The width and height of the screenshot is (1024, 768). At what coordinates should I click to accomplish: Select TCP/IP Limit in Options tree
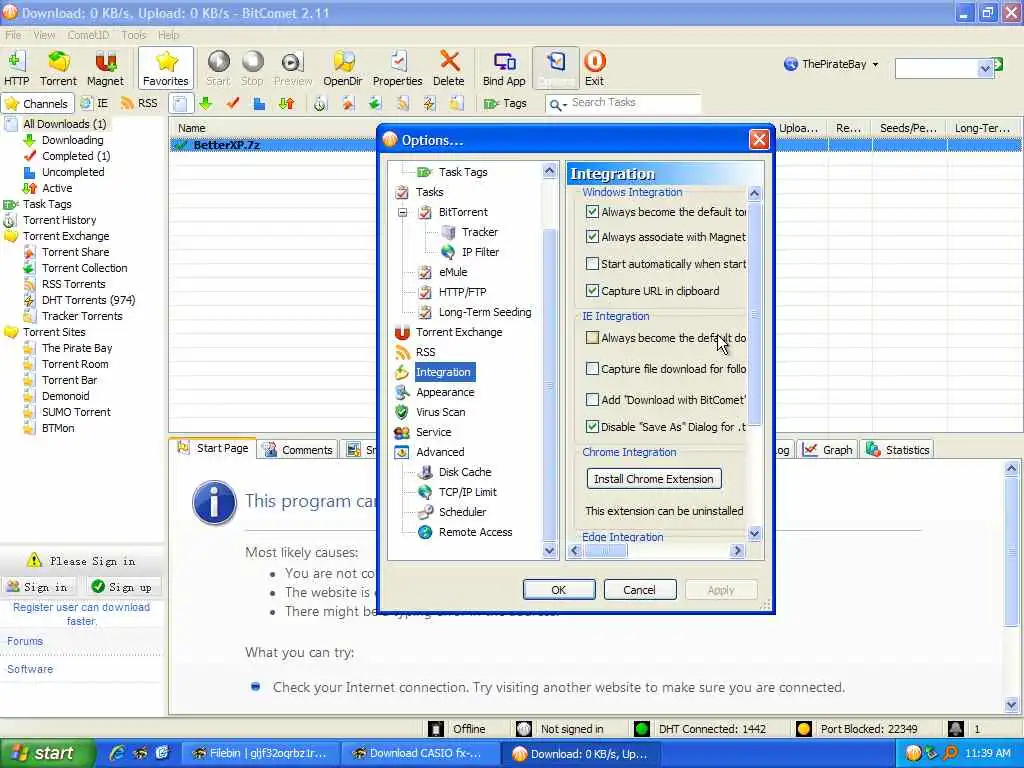[x=468, y=492]
